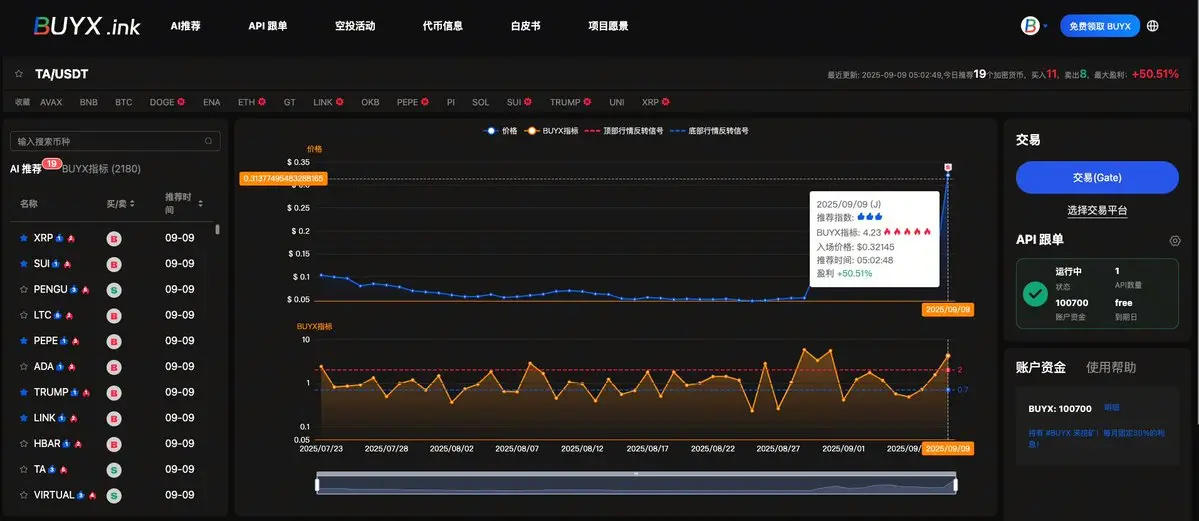Select BTC in the favorites bar
Viewport: 1199px width, 521px height.
click(124, 102)
